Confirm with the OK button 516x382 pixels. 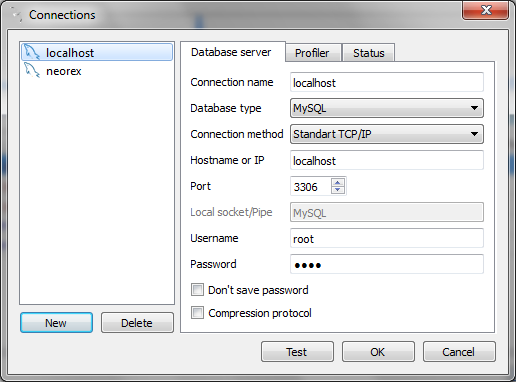[378, 352]
